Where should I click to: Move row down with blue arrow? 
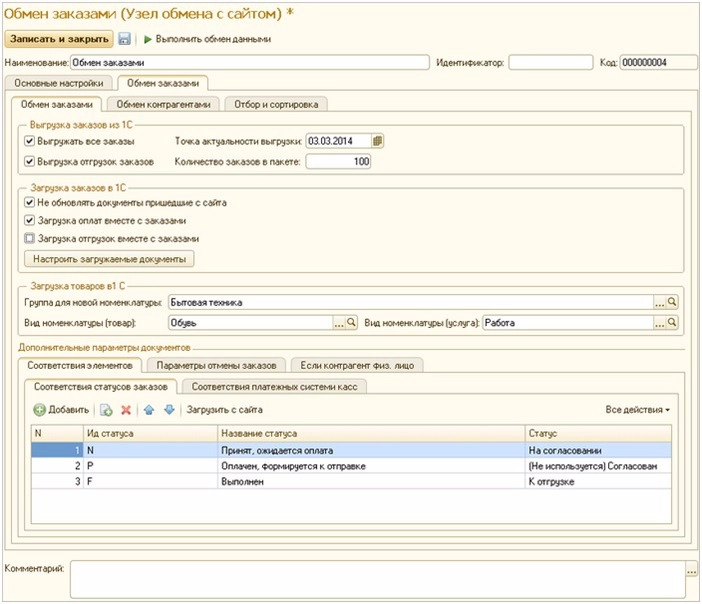(169, 410)
